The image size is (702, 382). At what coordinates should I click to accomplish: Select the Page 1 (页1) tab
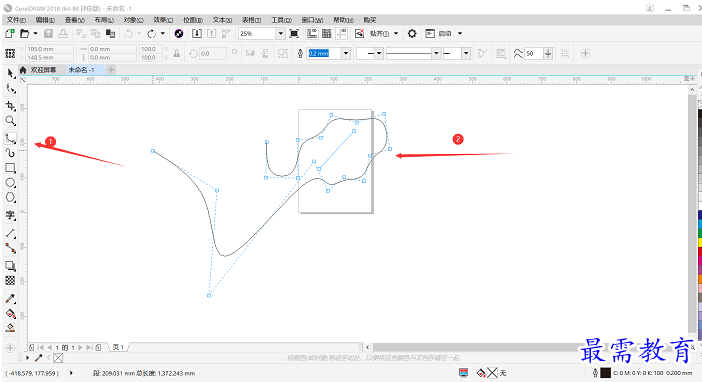[x=118, y=347]
